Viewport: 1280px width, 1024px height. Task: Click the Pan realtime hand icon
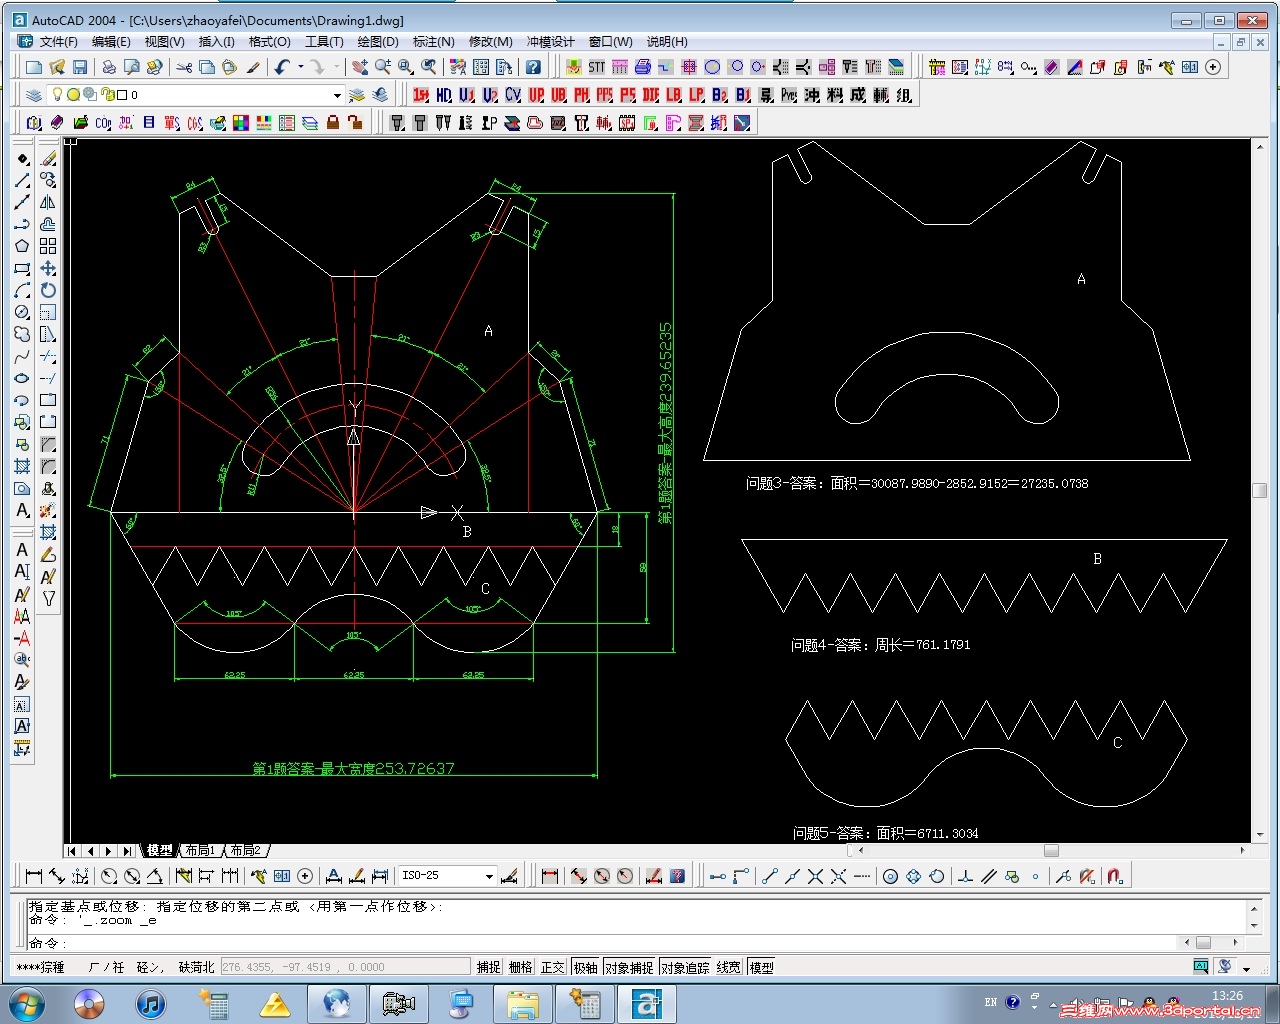pyautogui.click(x=360, y=67)
